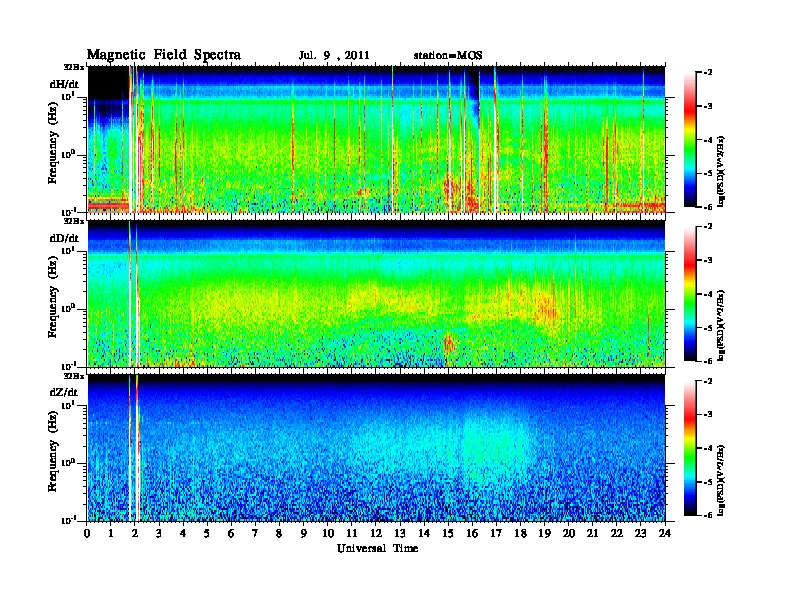This screenshot has width=792, height=612.
Task: Click the dH/dt spectrogram plot
Action: [376, 139]
